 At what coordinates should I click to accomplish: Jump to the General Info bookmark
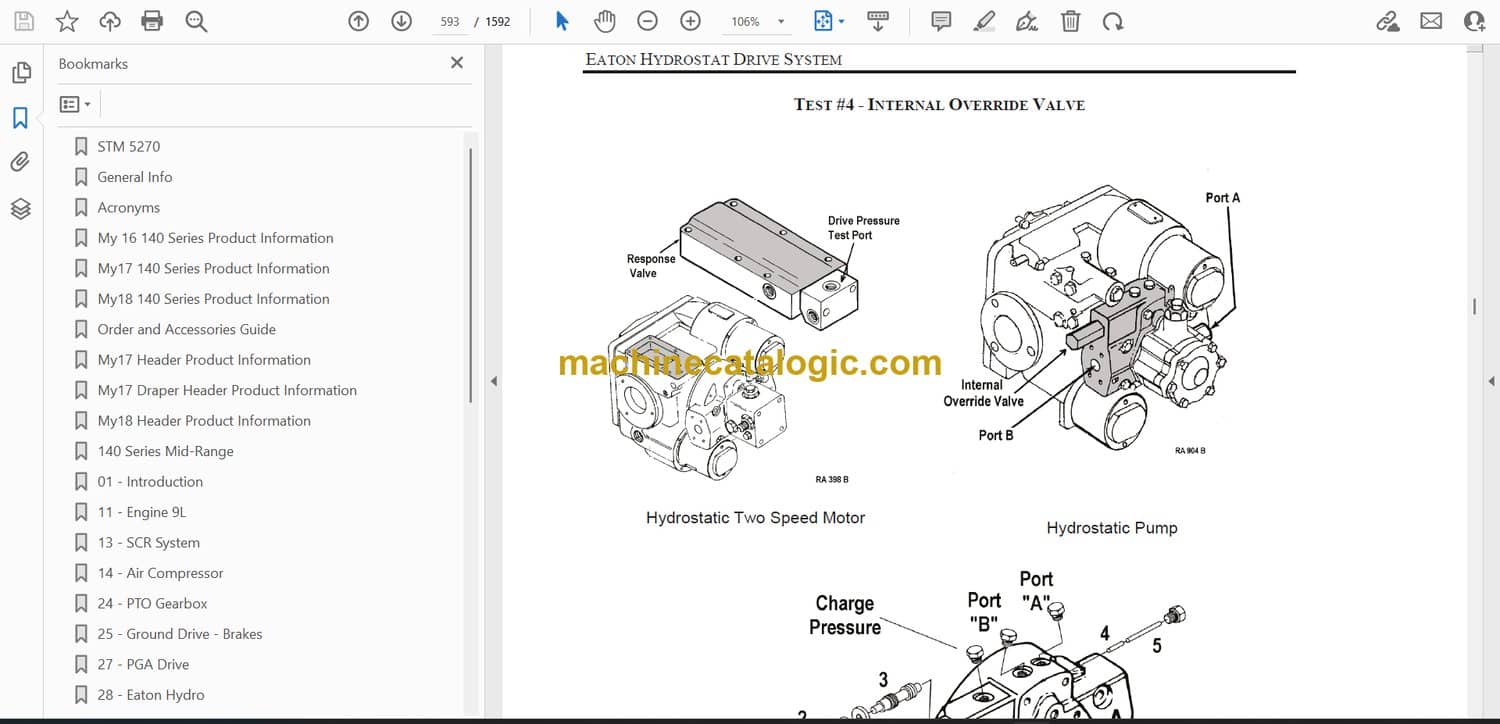[x=135, y=177]
